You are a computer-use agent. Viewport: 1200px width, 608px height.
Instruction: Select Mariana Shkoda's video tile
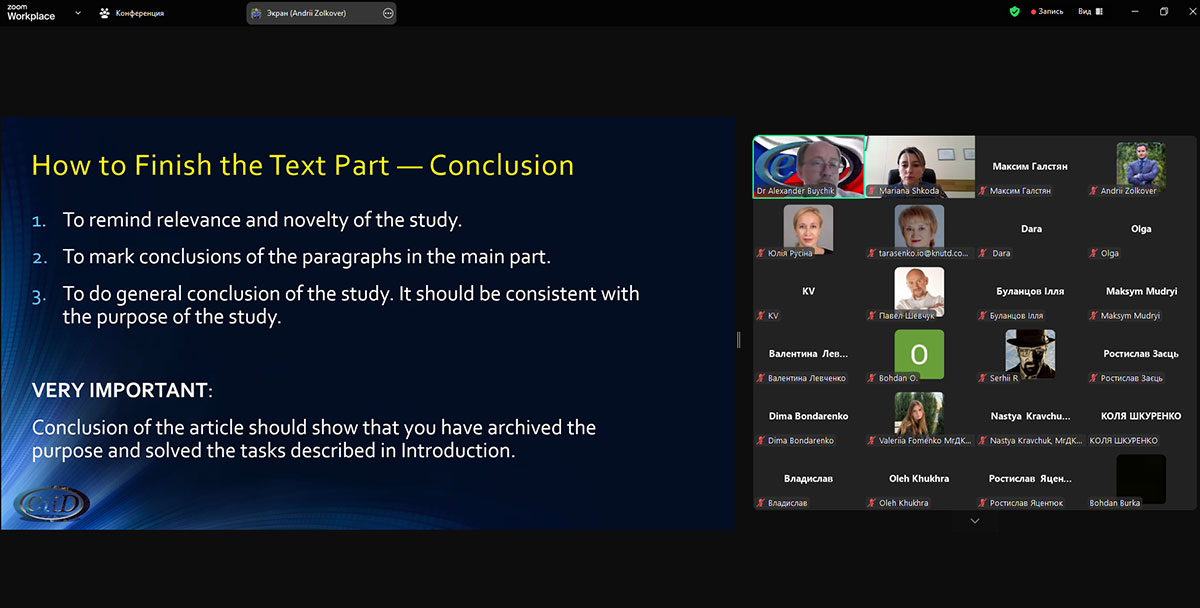pyautogui.click(x=919, y=166)
